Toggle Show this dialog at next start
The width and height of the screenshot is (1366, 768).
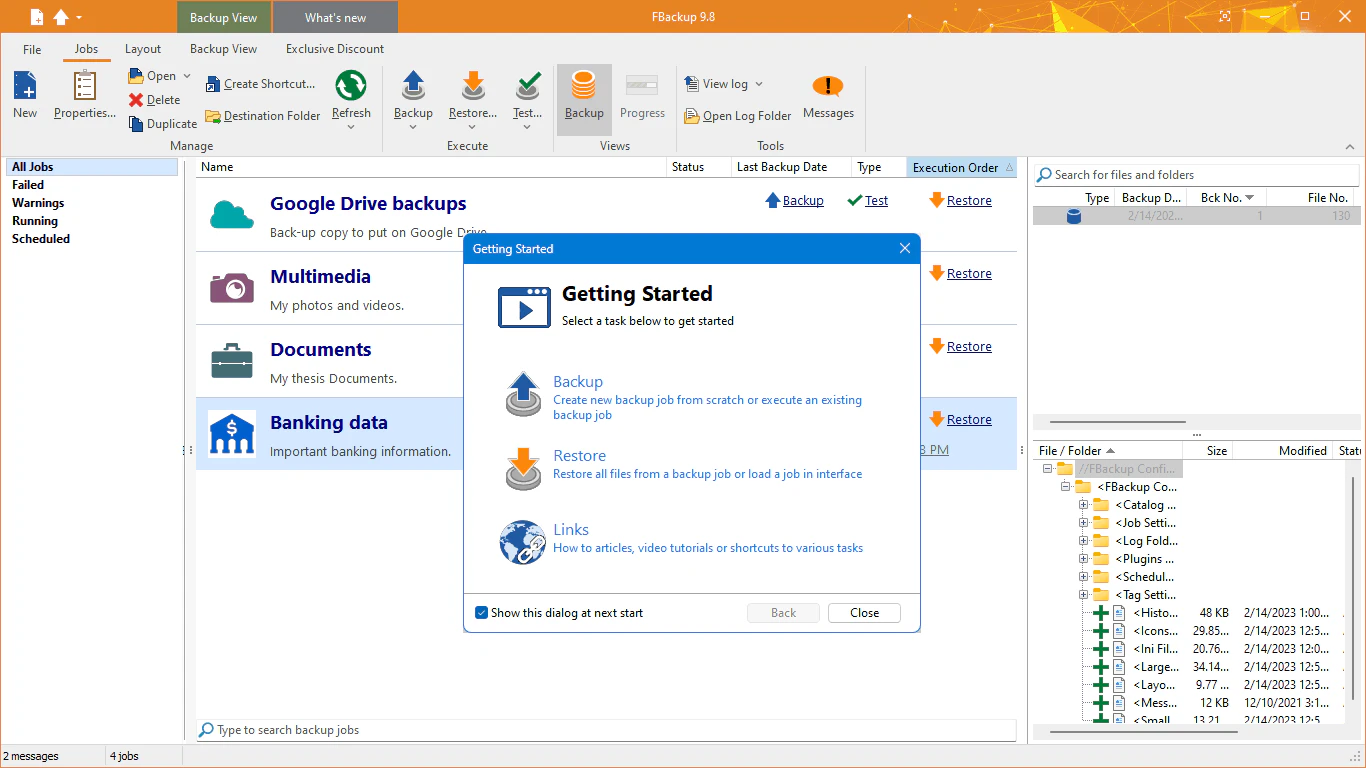[481, 612]
